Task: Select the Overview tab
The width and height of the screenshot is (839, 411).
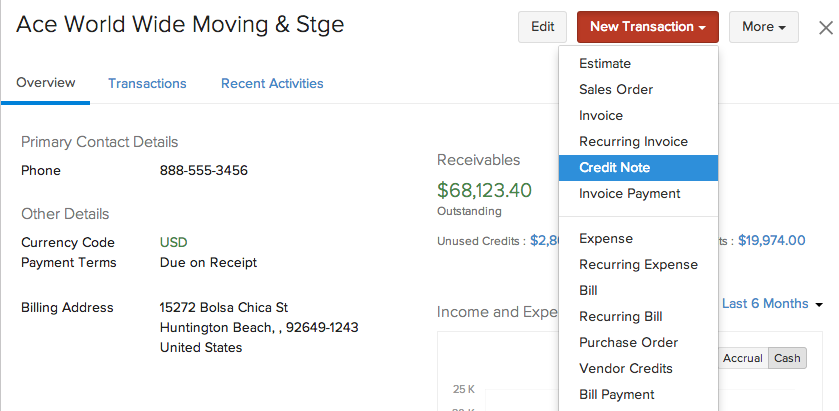Action: pyautogui.click(x=46, y=83)
